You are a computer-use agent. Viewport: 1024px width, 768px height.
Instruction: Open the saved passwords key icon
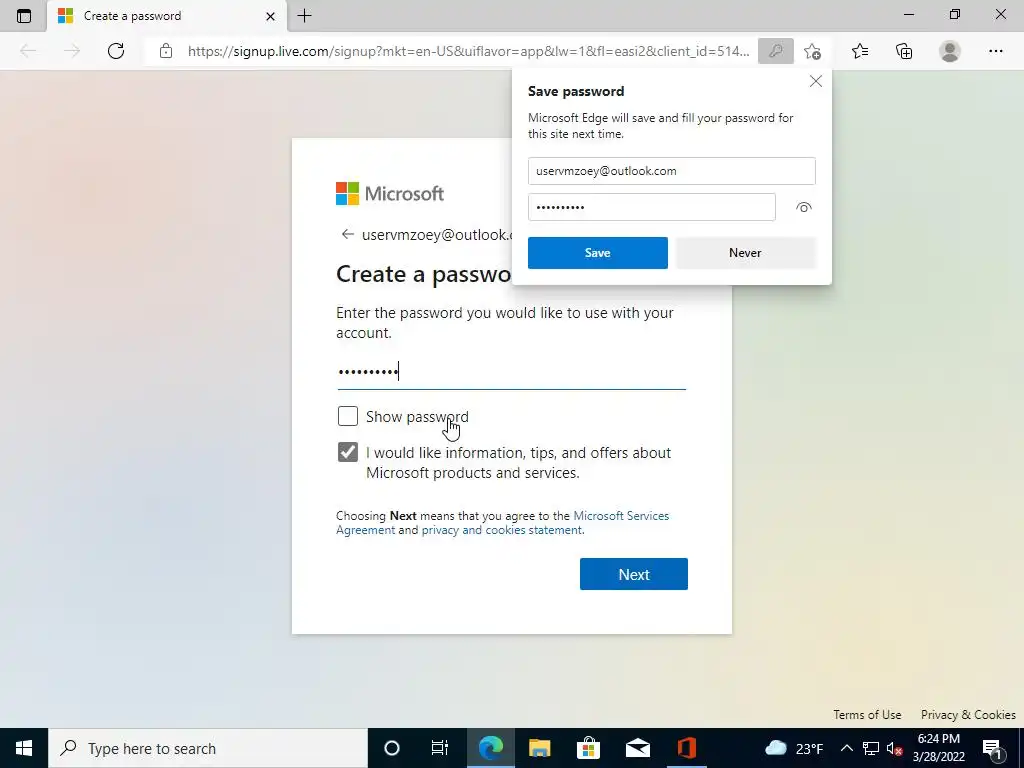[775, 51]
